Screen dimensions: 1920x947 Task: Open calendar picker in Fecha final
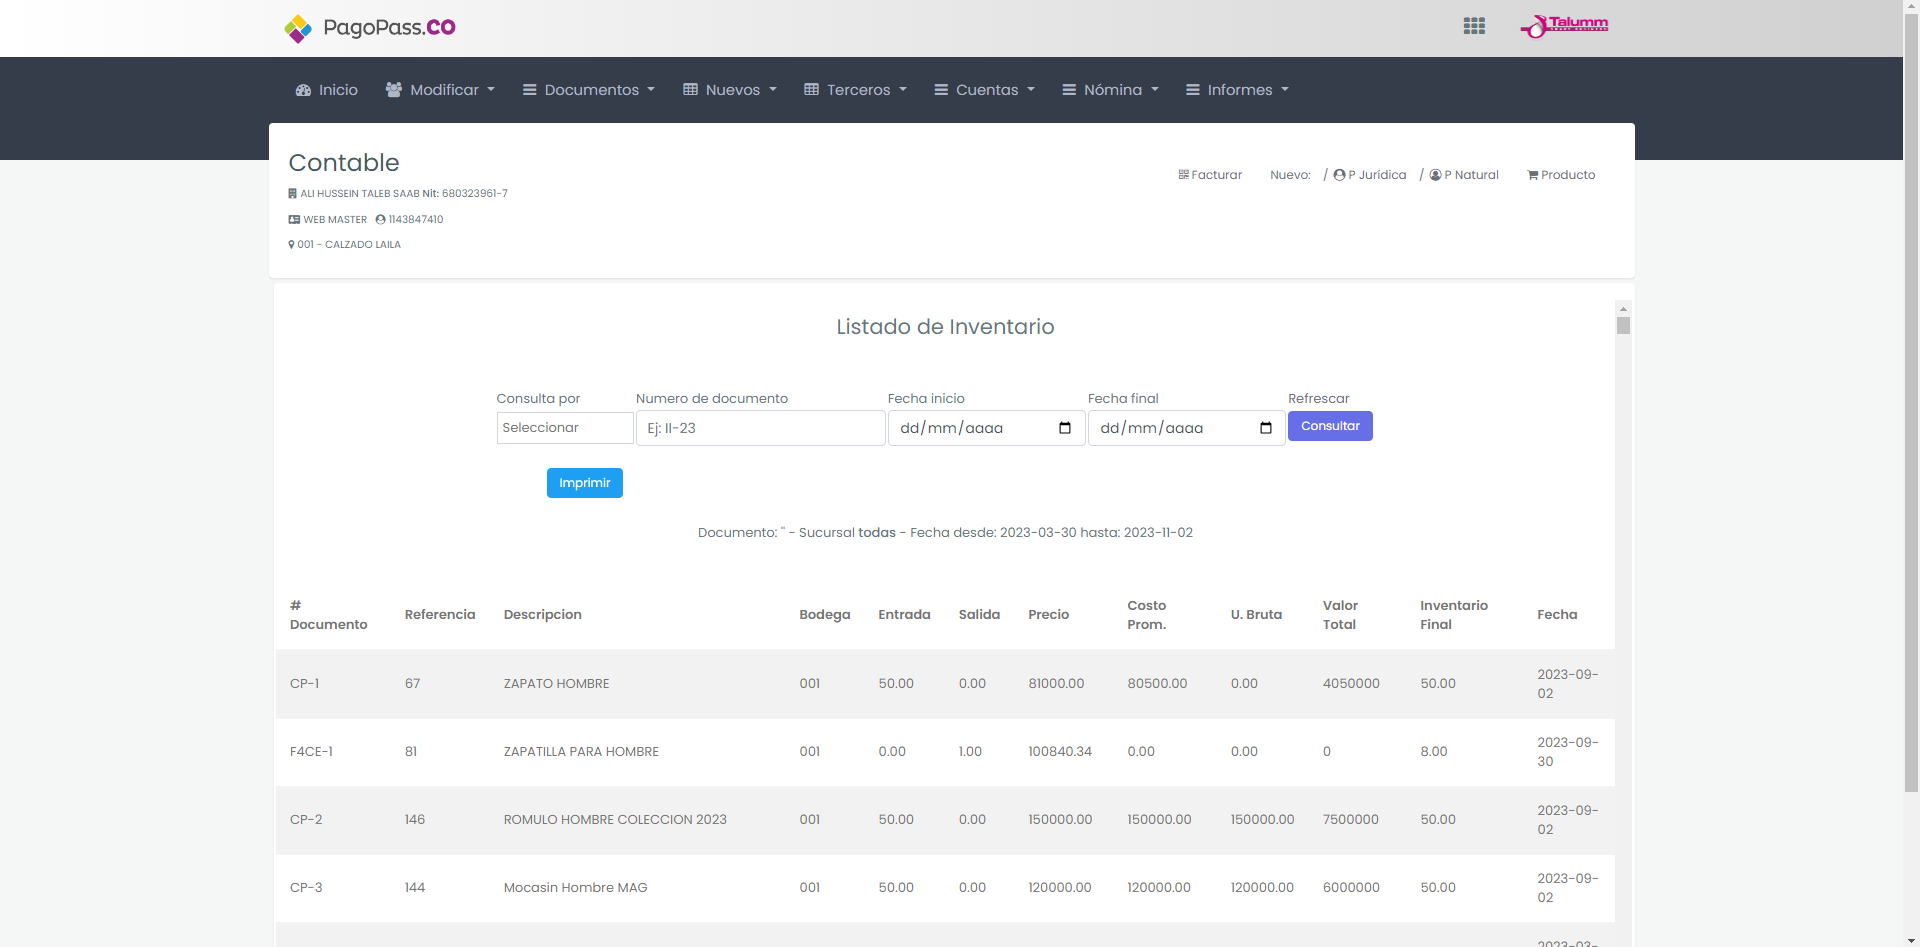point(1265,428)
